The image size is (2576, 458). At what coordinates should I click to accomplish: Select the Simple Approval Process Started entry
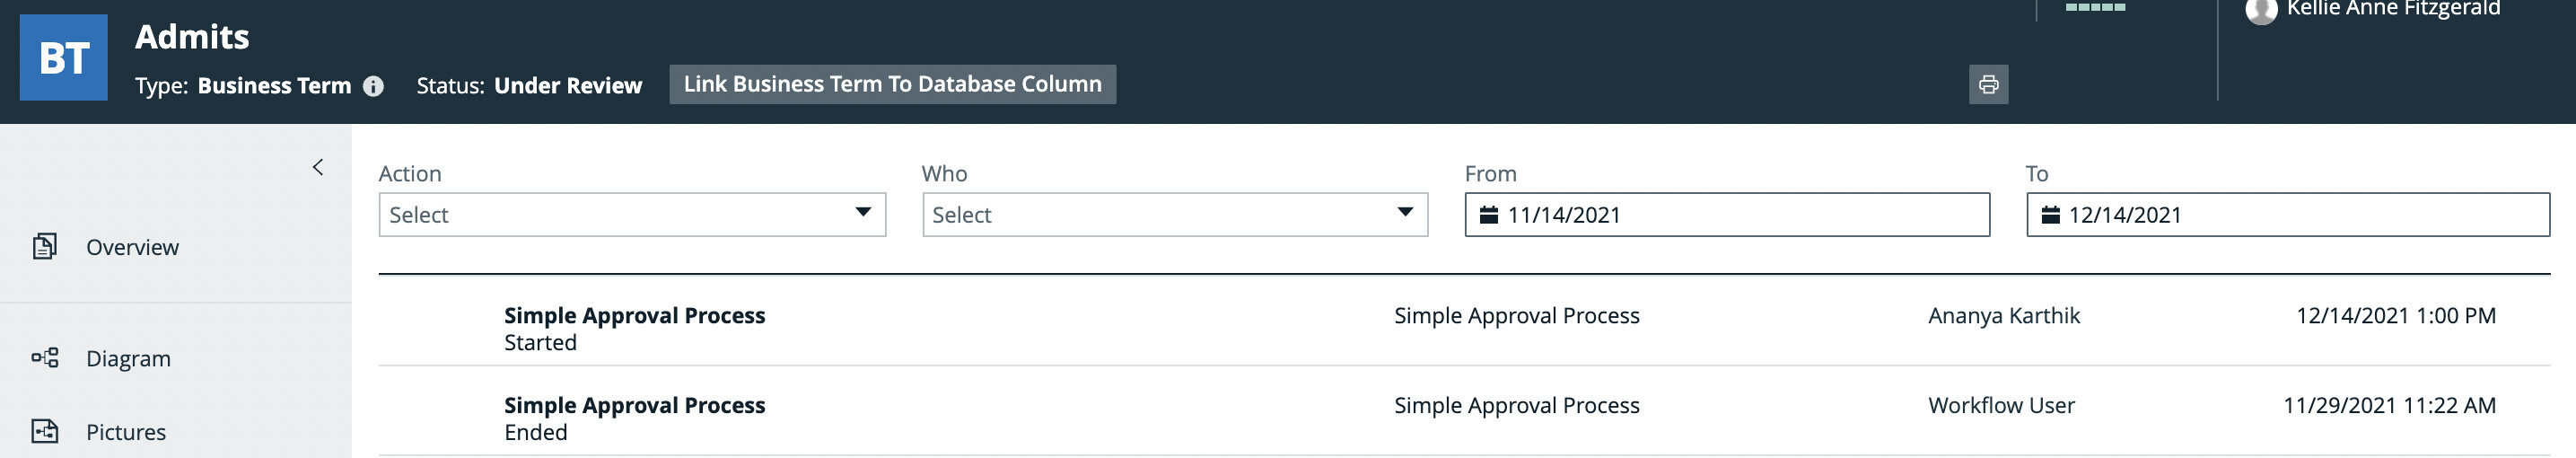click(x=634, y=328)
